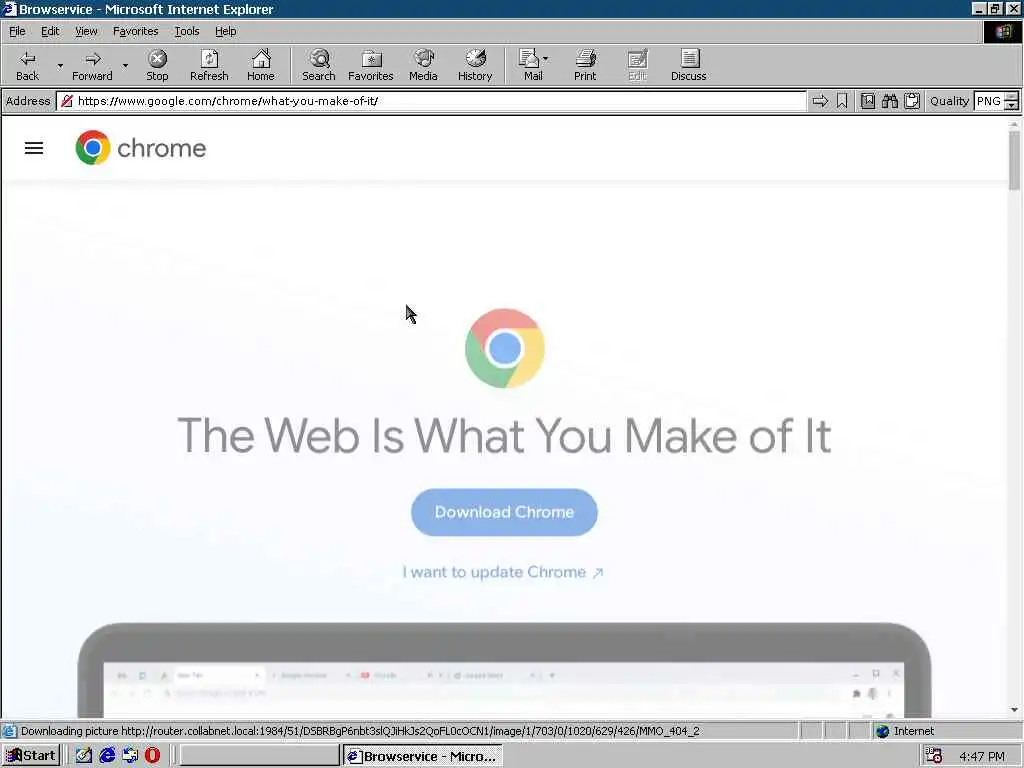Open the Edit menu

pyautogui.click(x=50, y=31)
